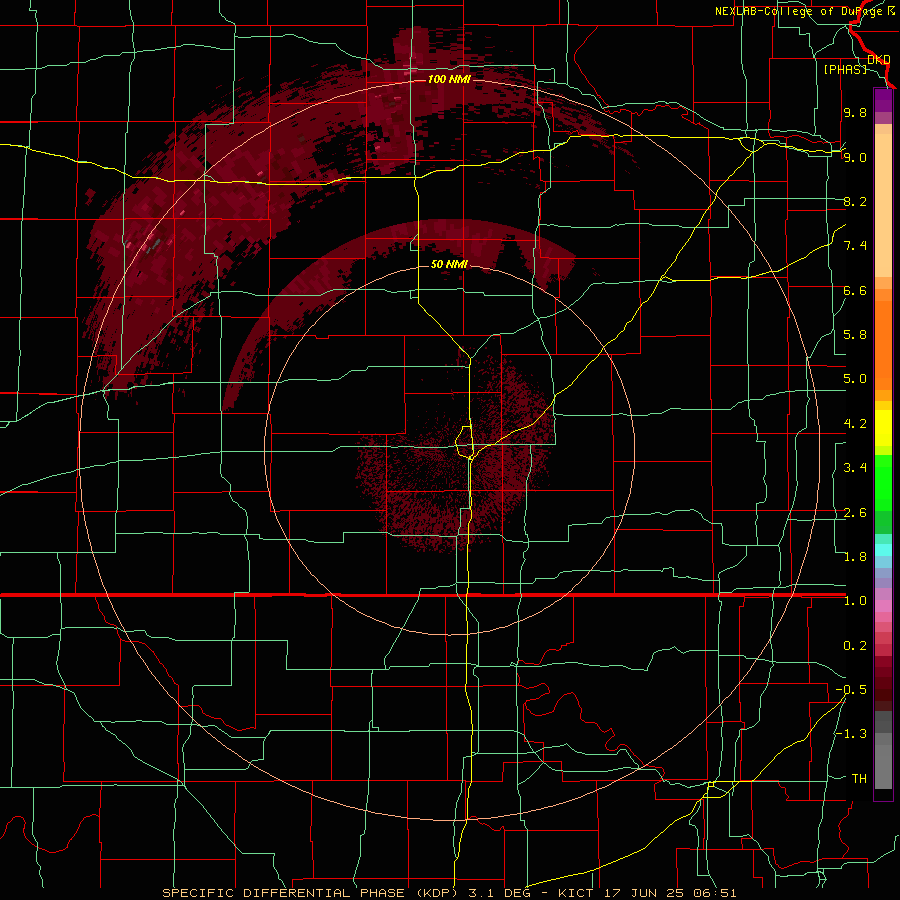Click the purple swatch atop the color bar

click(883, 101)
